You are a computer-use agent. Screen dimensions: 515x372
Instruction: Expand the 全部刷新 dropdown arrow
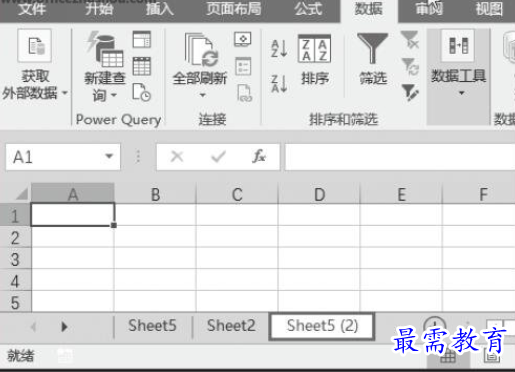[202, 95]
